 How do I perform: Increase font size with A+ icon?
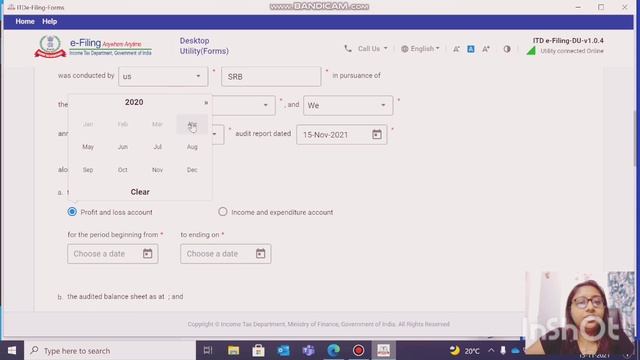[x=486, y=49]
